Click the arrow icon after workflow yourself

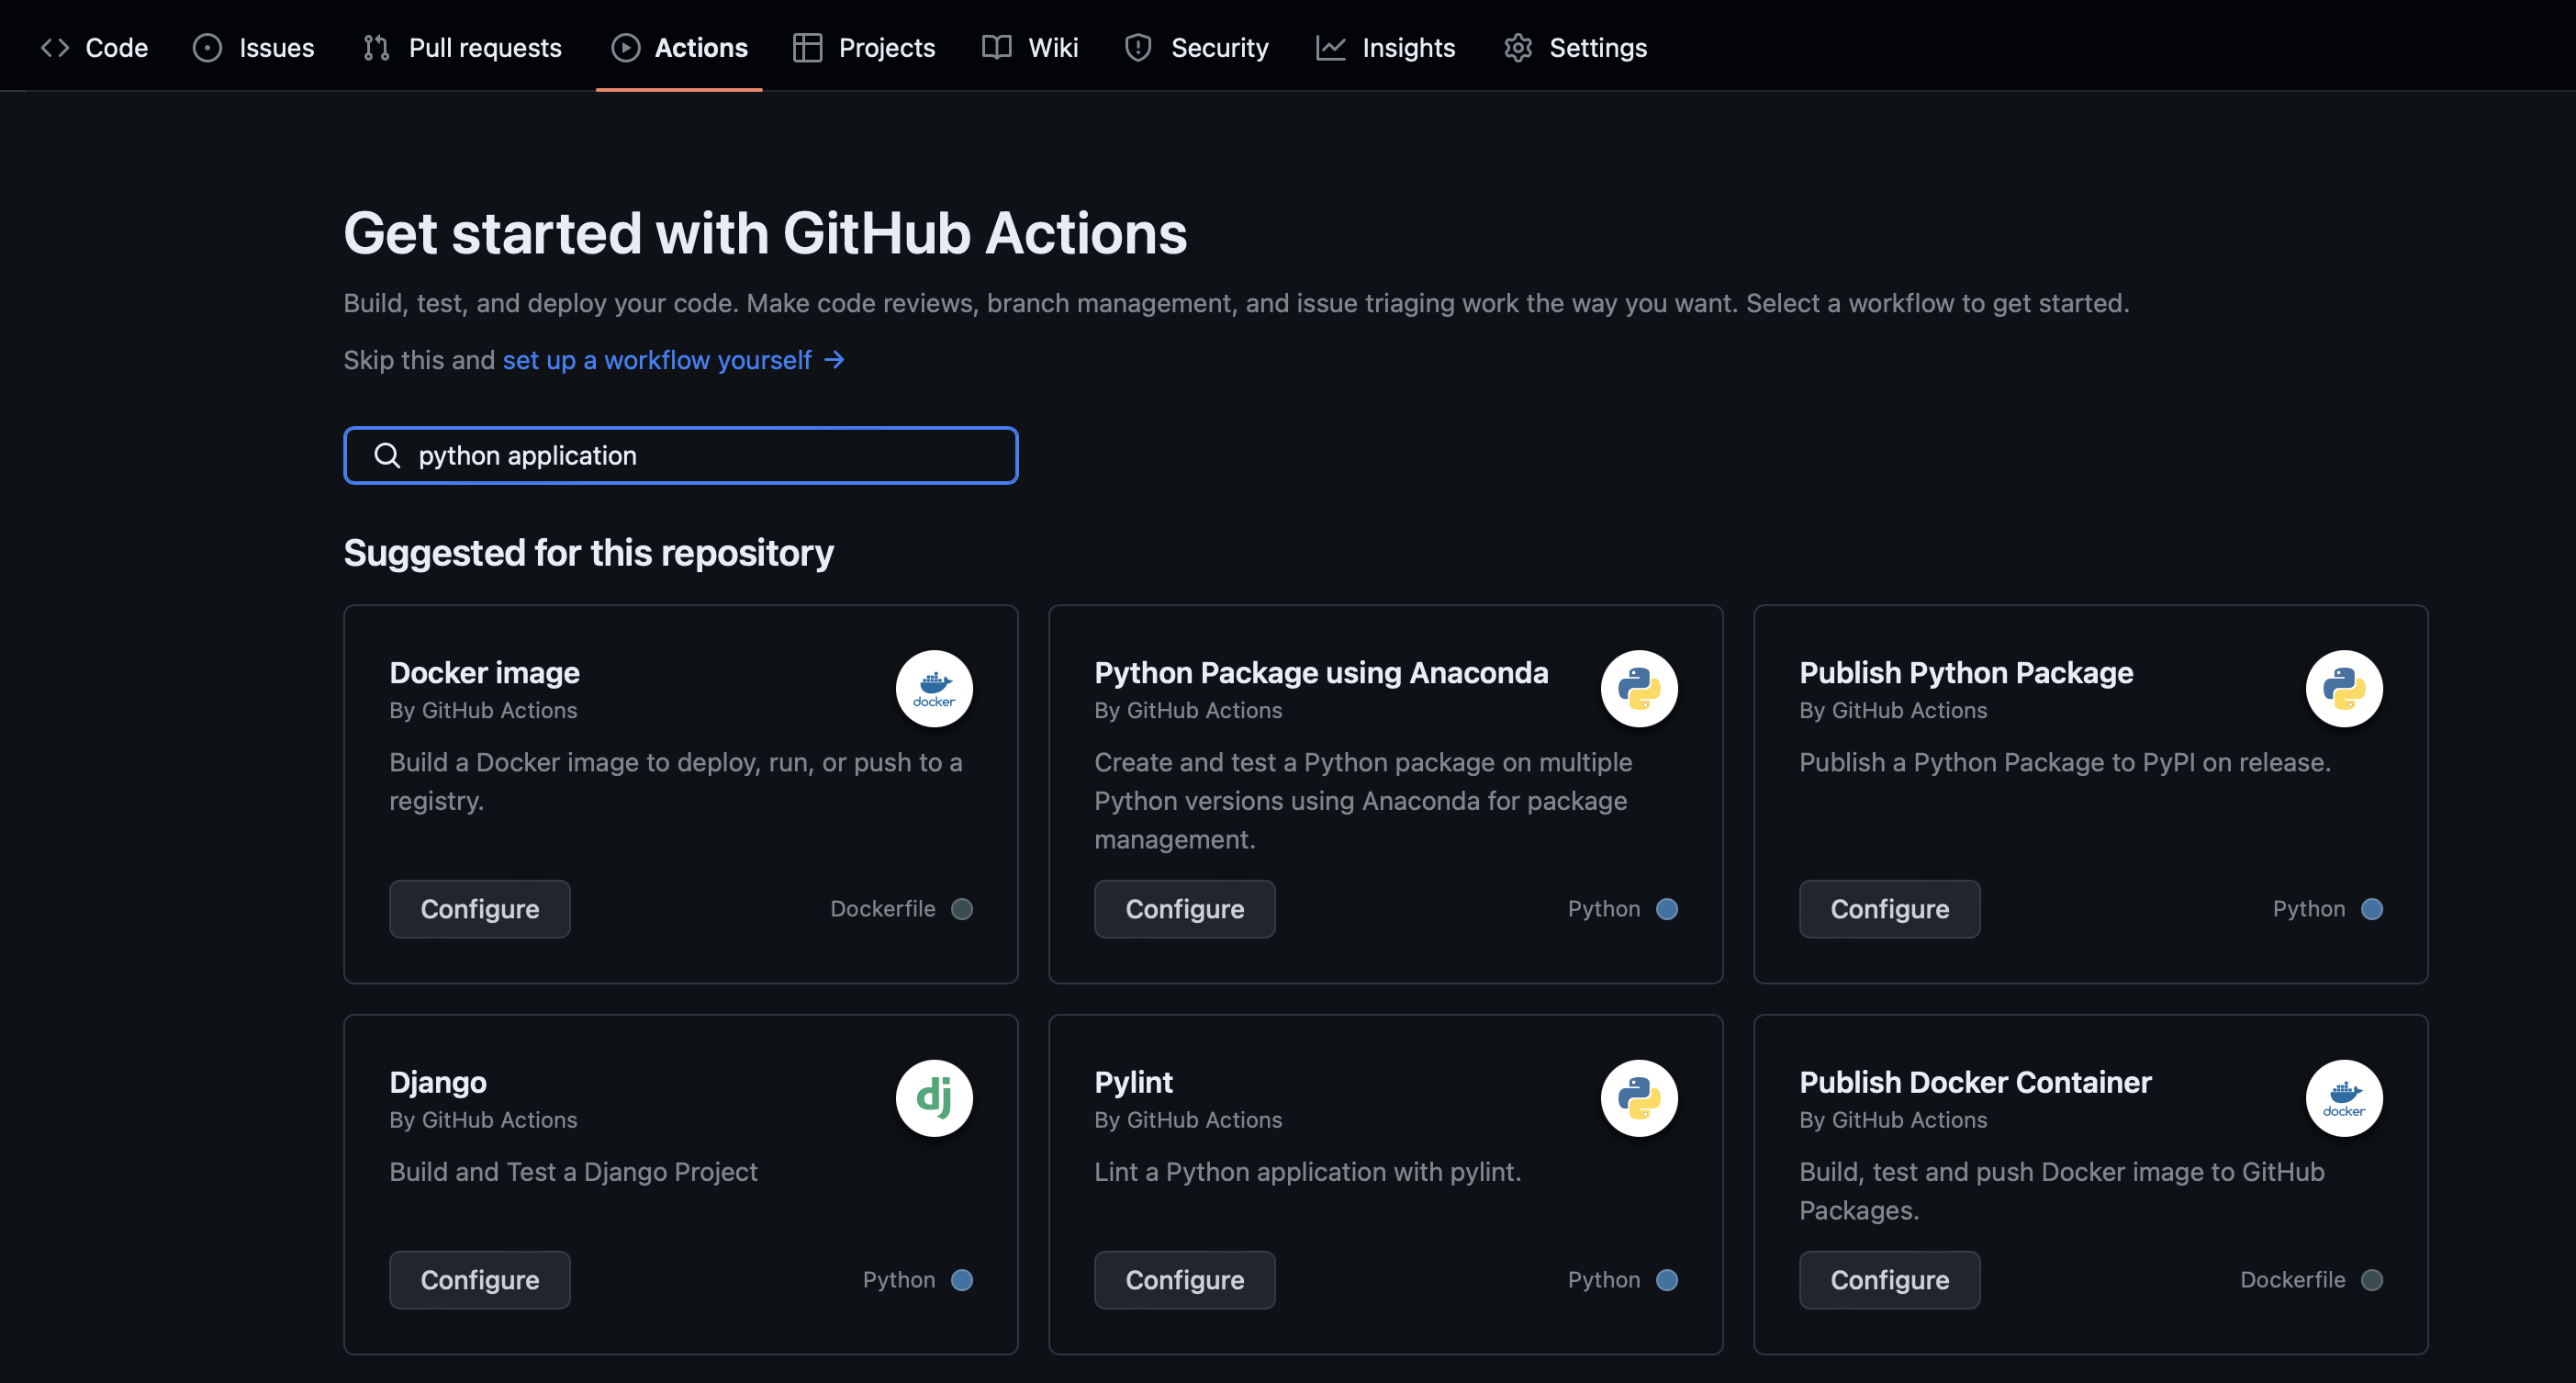pos(834,359)
